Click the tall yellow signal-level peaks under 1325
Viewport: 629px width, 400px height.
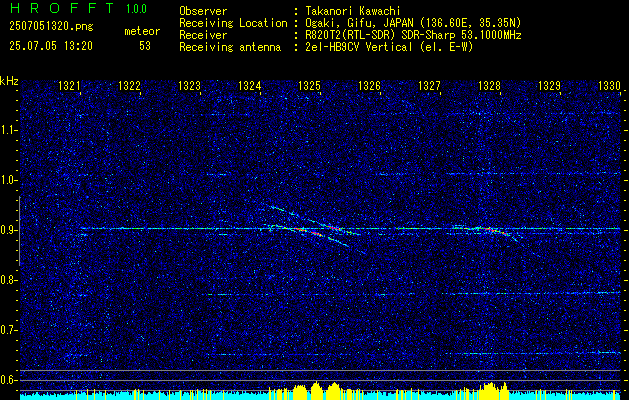317,389
